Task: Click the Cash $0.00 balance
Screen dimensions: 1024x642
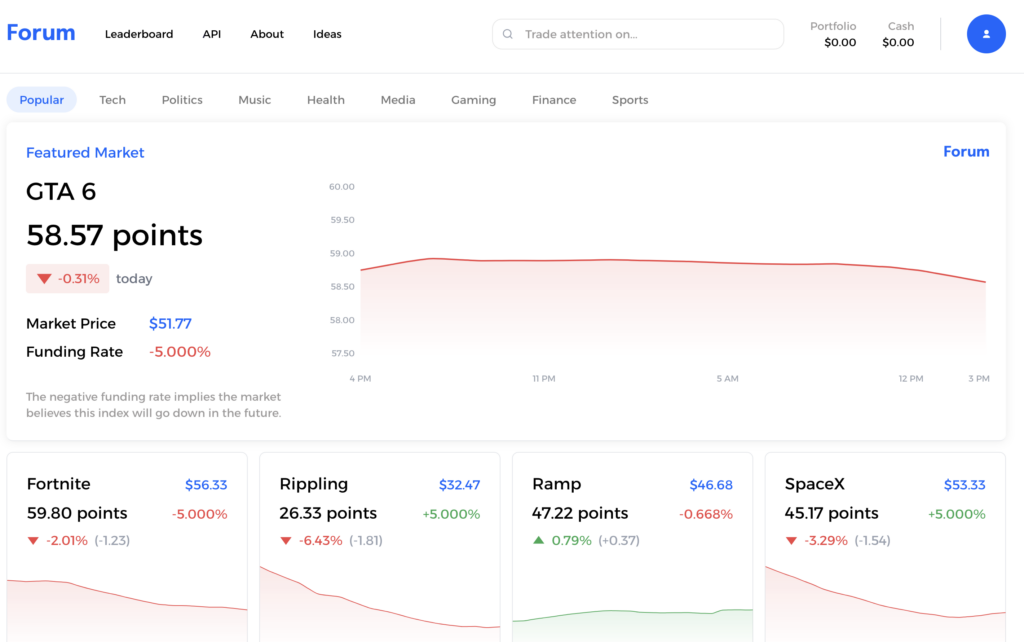Action: 898,34
